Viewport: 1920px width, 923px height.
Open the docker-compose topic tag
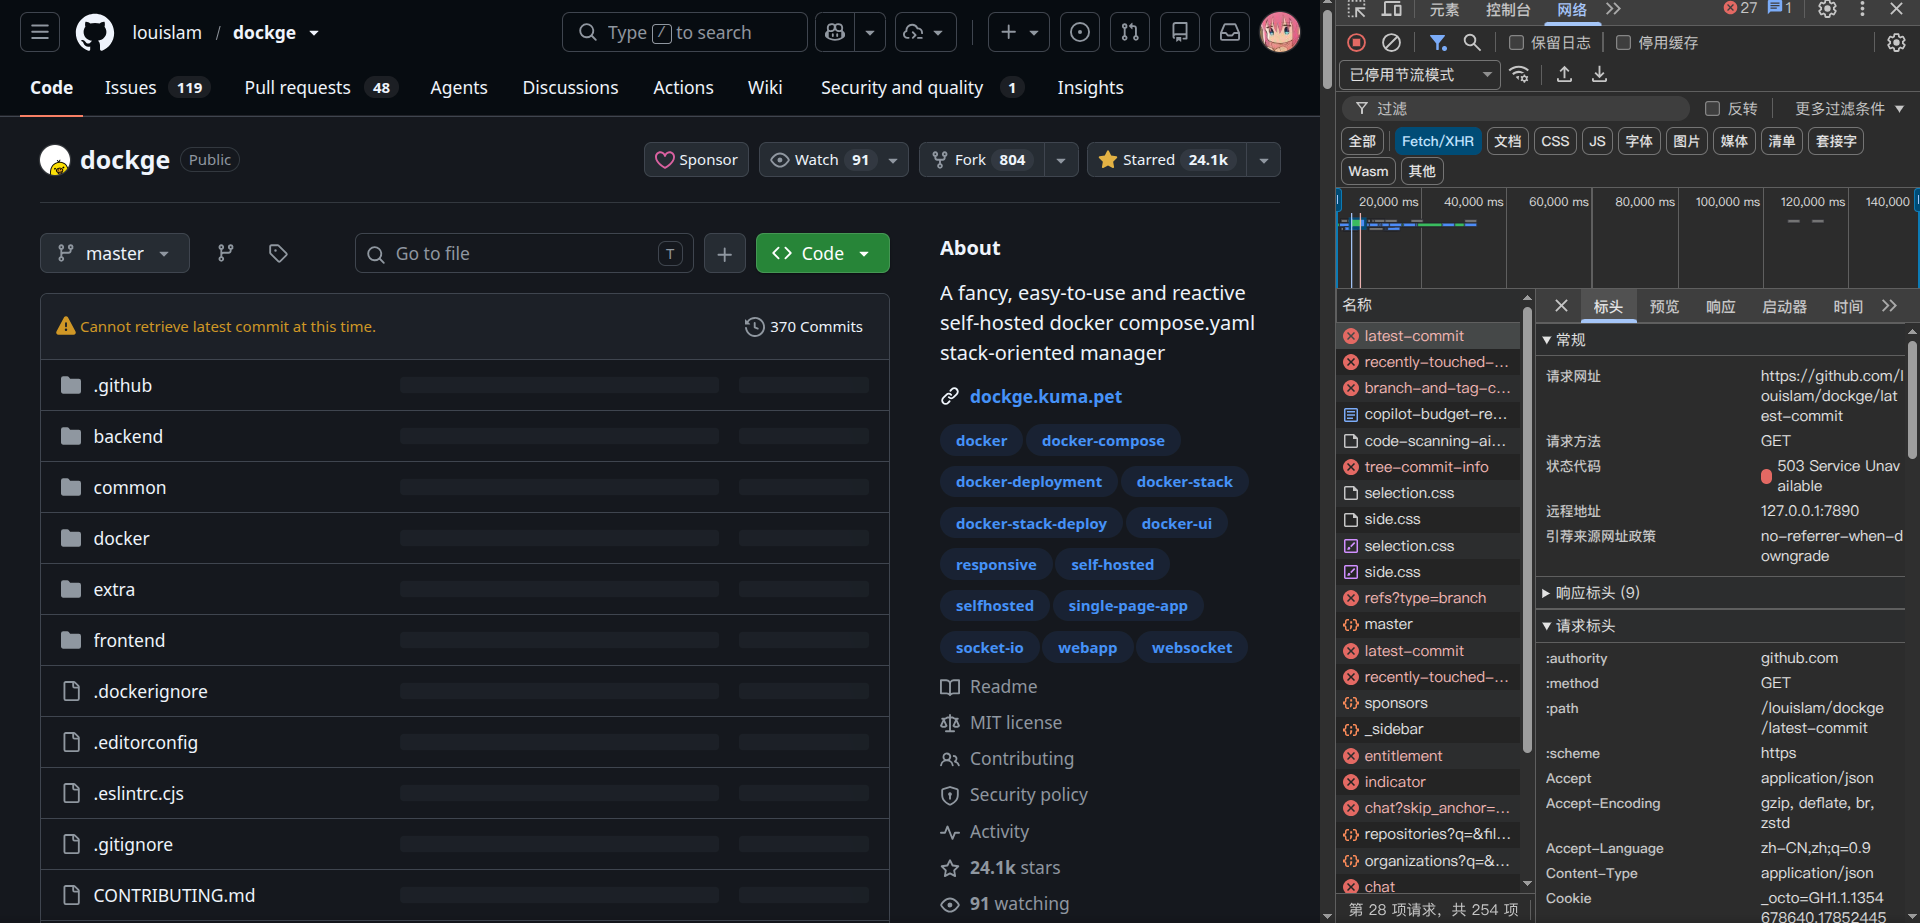click(x=1103, y=441)
